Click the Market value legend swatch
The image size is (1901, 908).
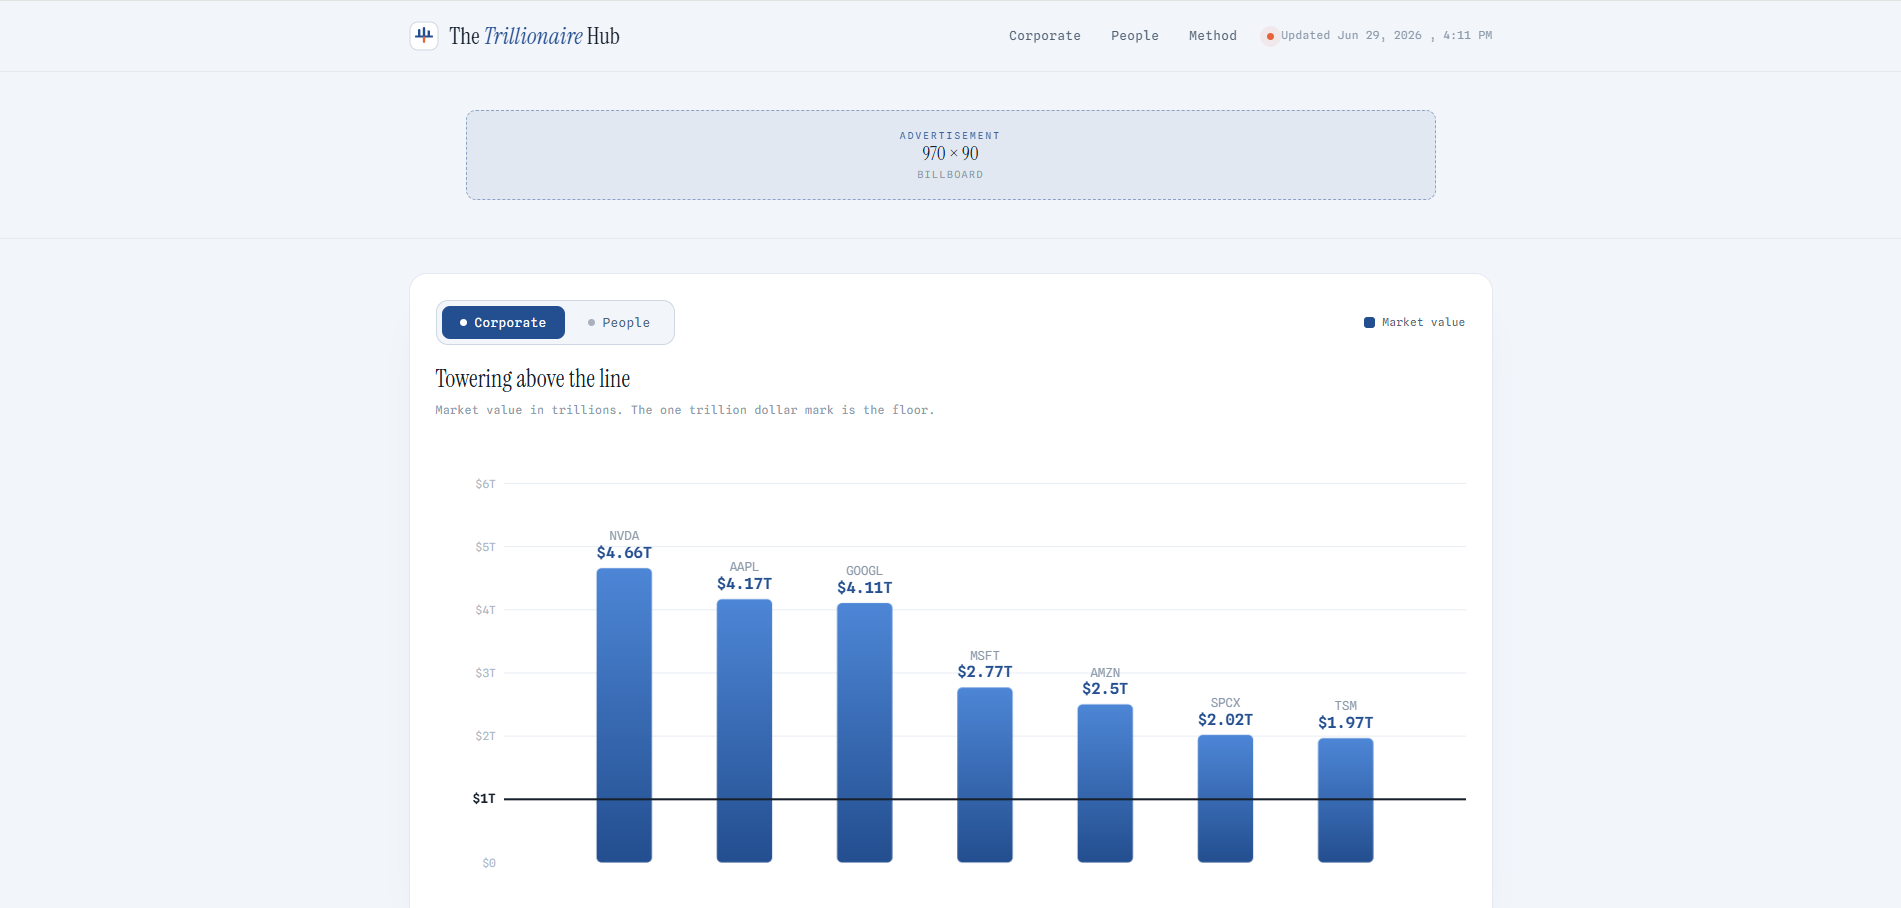(x=1369, y=323)
